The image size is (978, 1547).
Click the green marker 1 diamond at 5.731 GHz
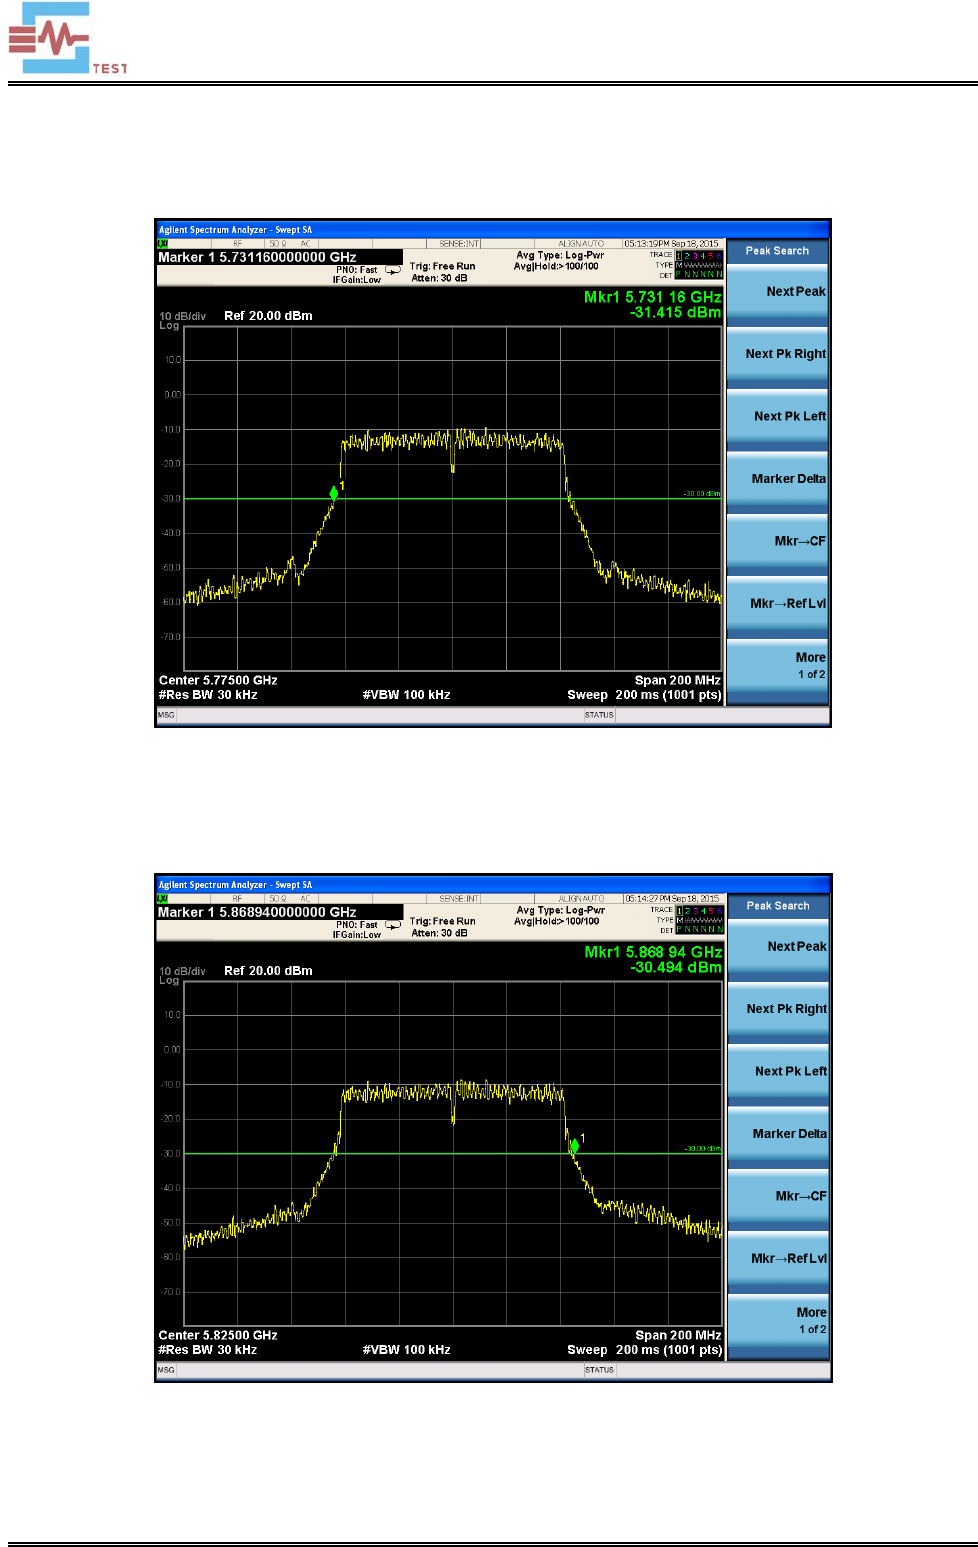[334, 493]
